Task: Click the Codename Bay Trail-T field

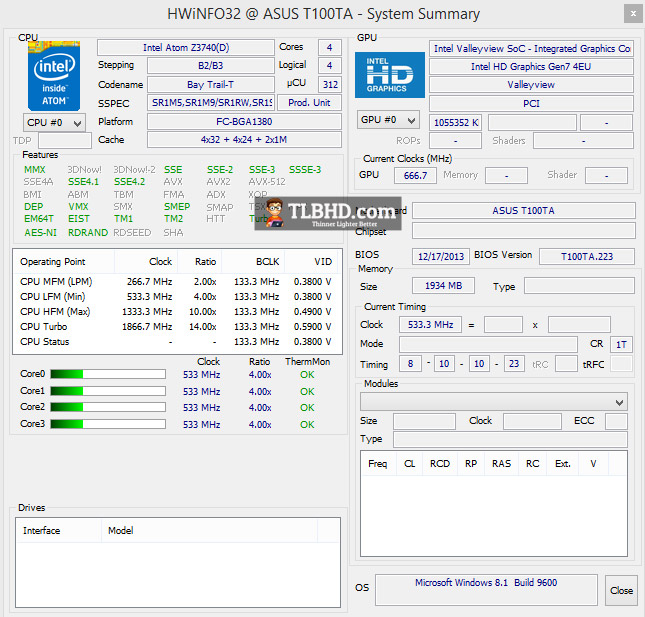Action: tap(211, 85)
